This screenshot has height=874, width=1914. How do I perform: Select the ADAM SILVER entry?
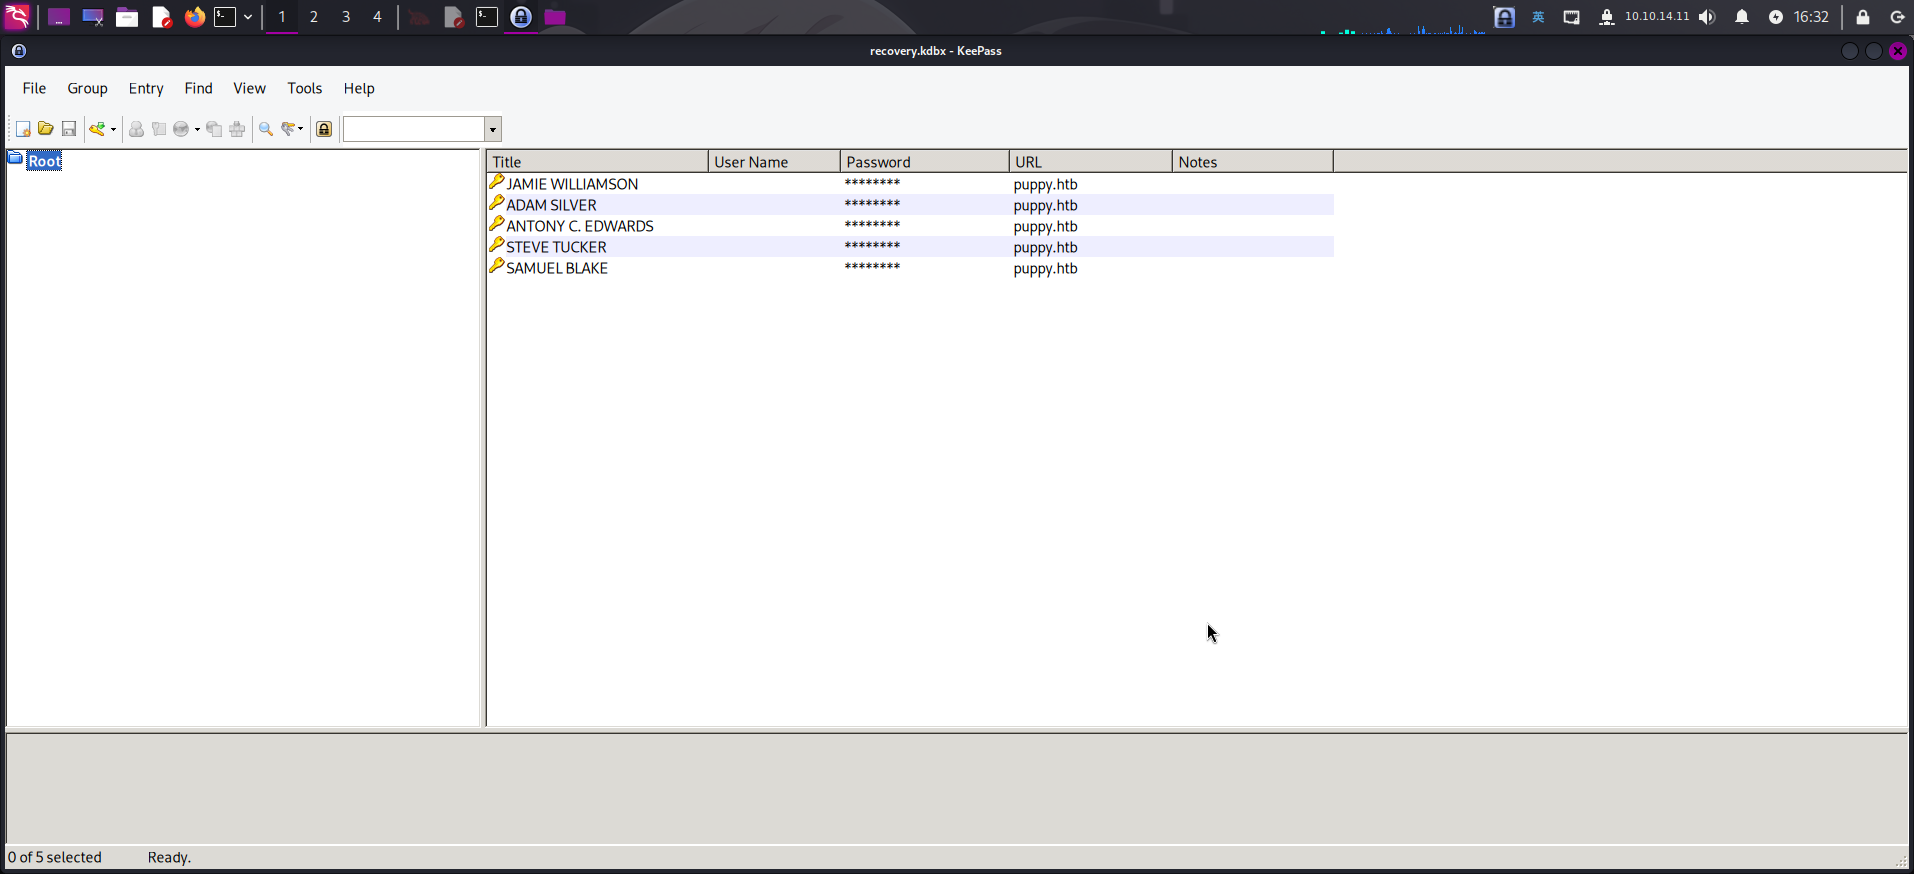click(x=551, y=205)
